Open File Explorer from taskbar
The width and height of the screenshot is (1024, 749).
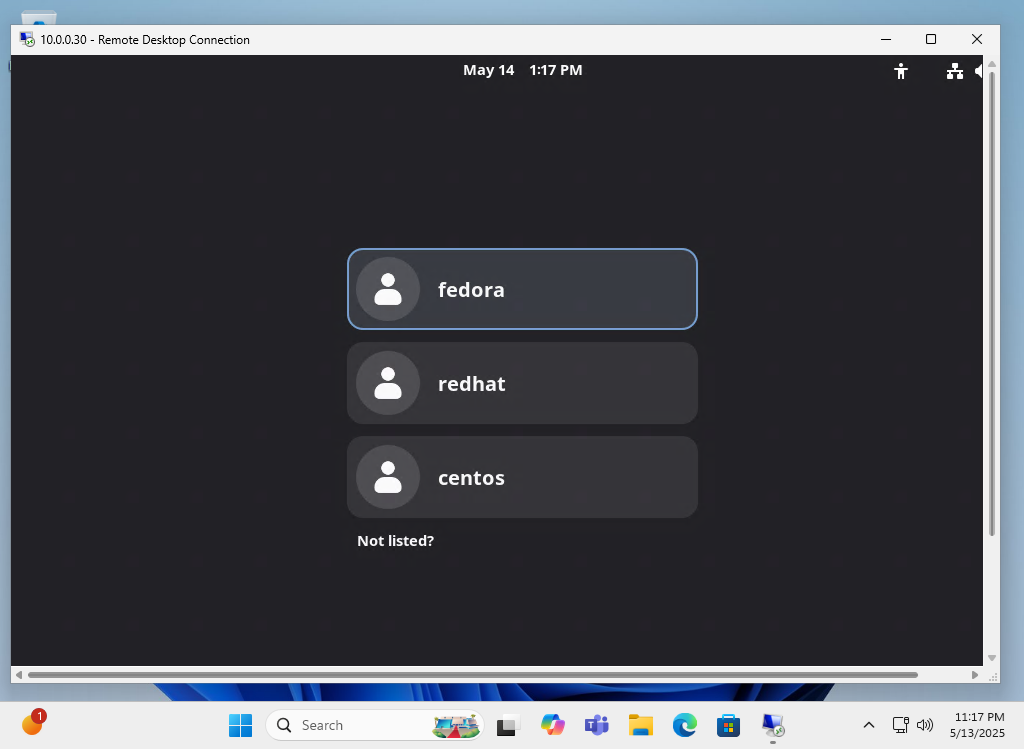tap(641, 725)
